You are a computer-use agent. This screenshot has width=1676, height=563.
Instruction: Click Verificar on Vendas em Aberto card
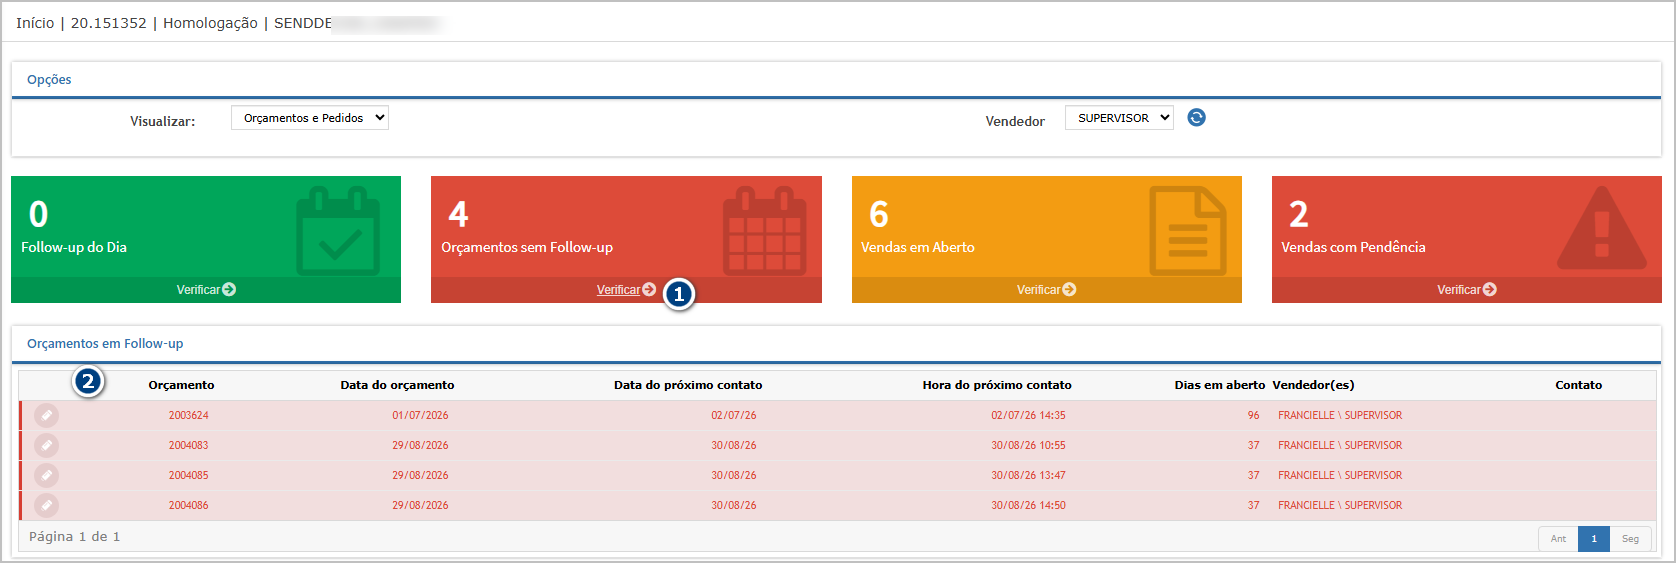click(1046, 290)
